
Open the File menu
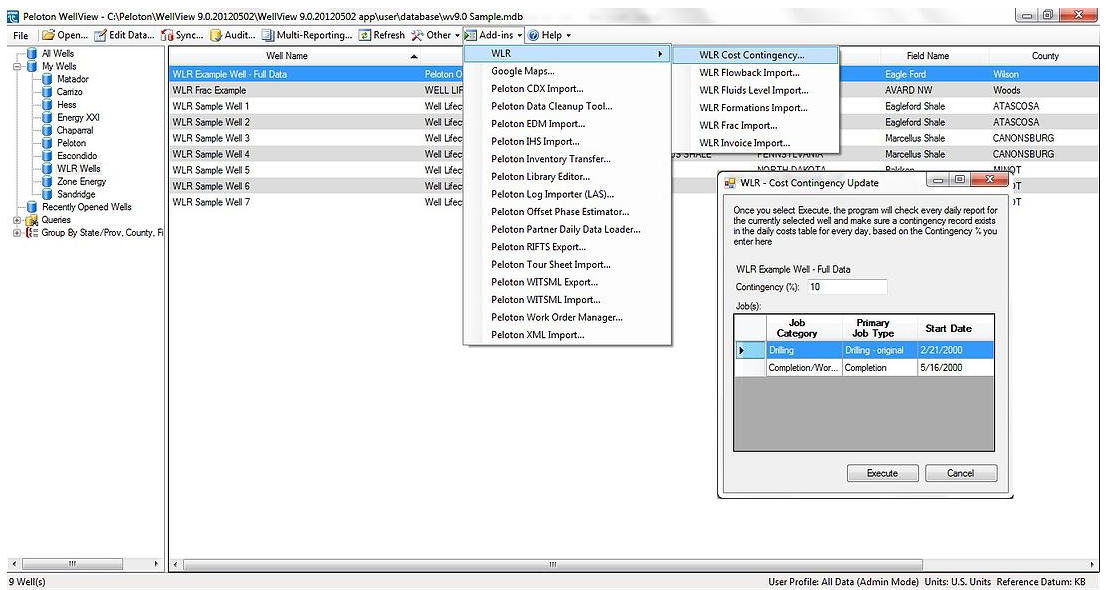[20, 35]
